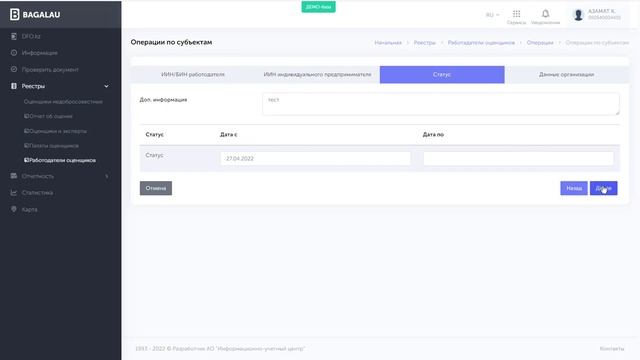
Task: Click the Карта map pin icon
Action: [14, 209]
